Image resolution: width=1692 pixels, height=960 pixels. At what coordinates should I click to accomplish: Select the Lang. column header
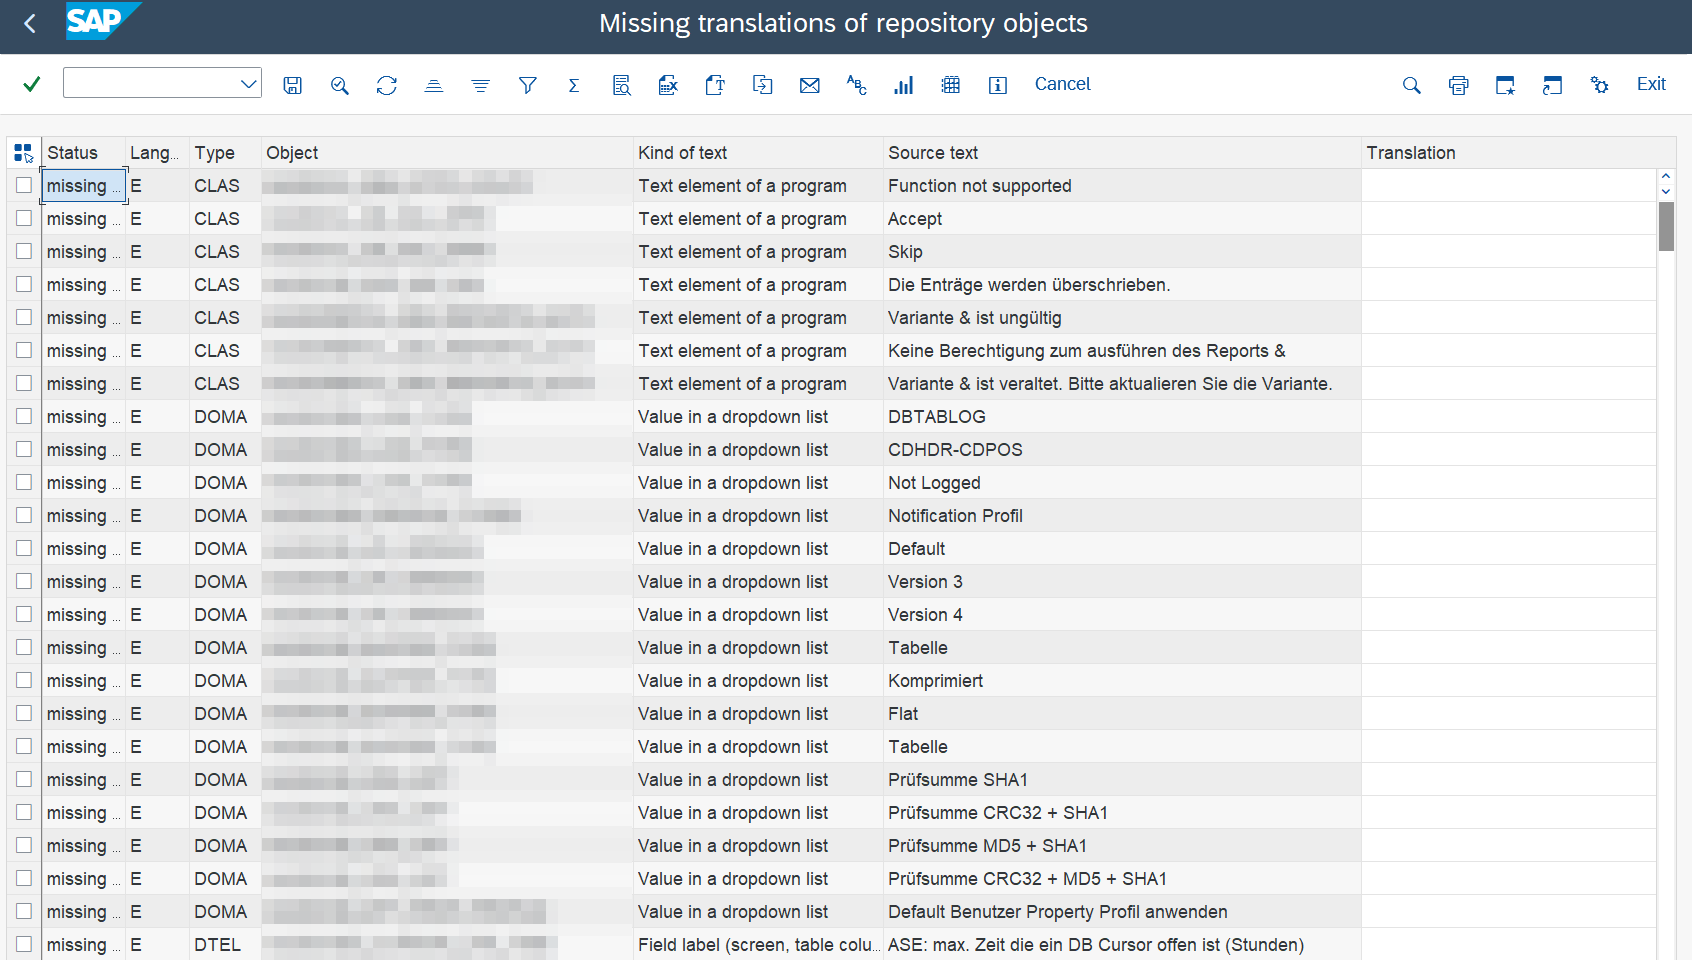[157, 153]
